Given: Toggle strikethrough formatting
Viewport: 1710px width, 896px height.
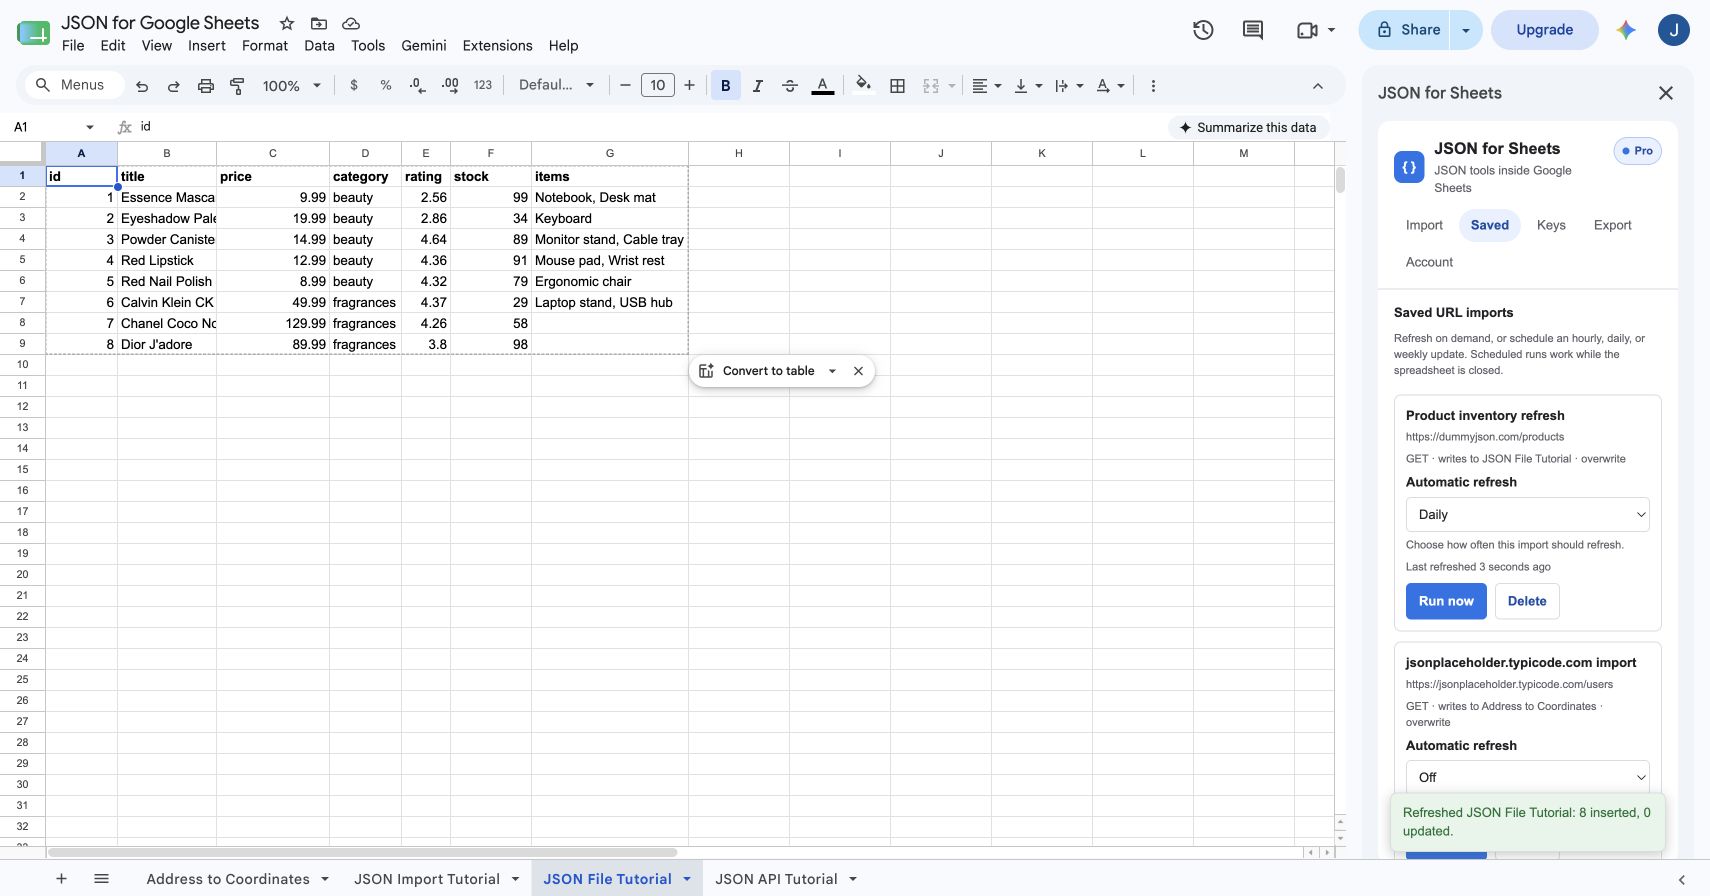Looking at the screenshot, I should point(790,86).
